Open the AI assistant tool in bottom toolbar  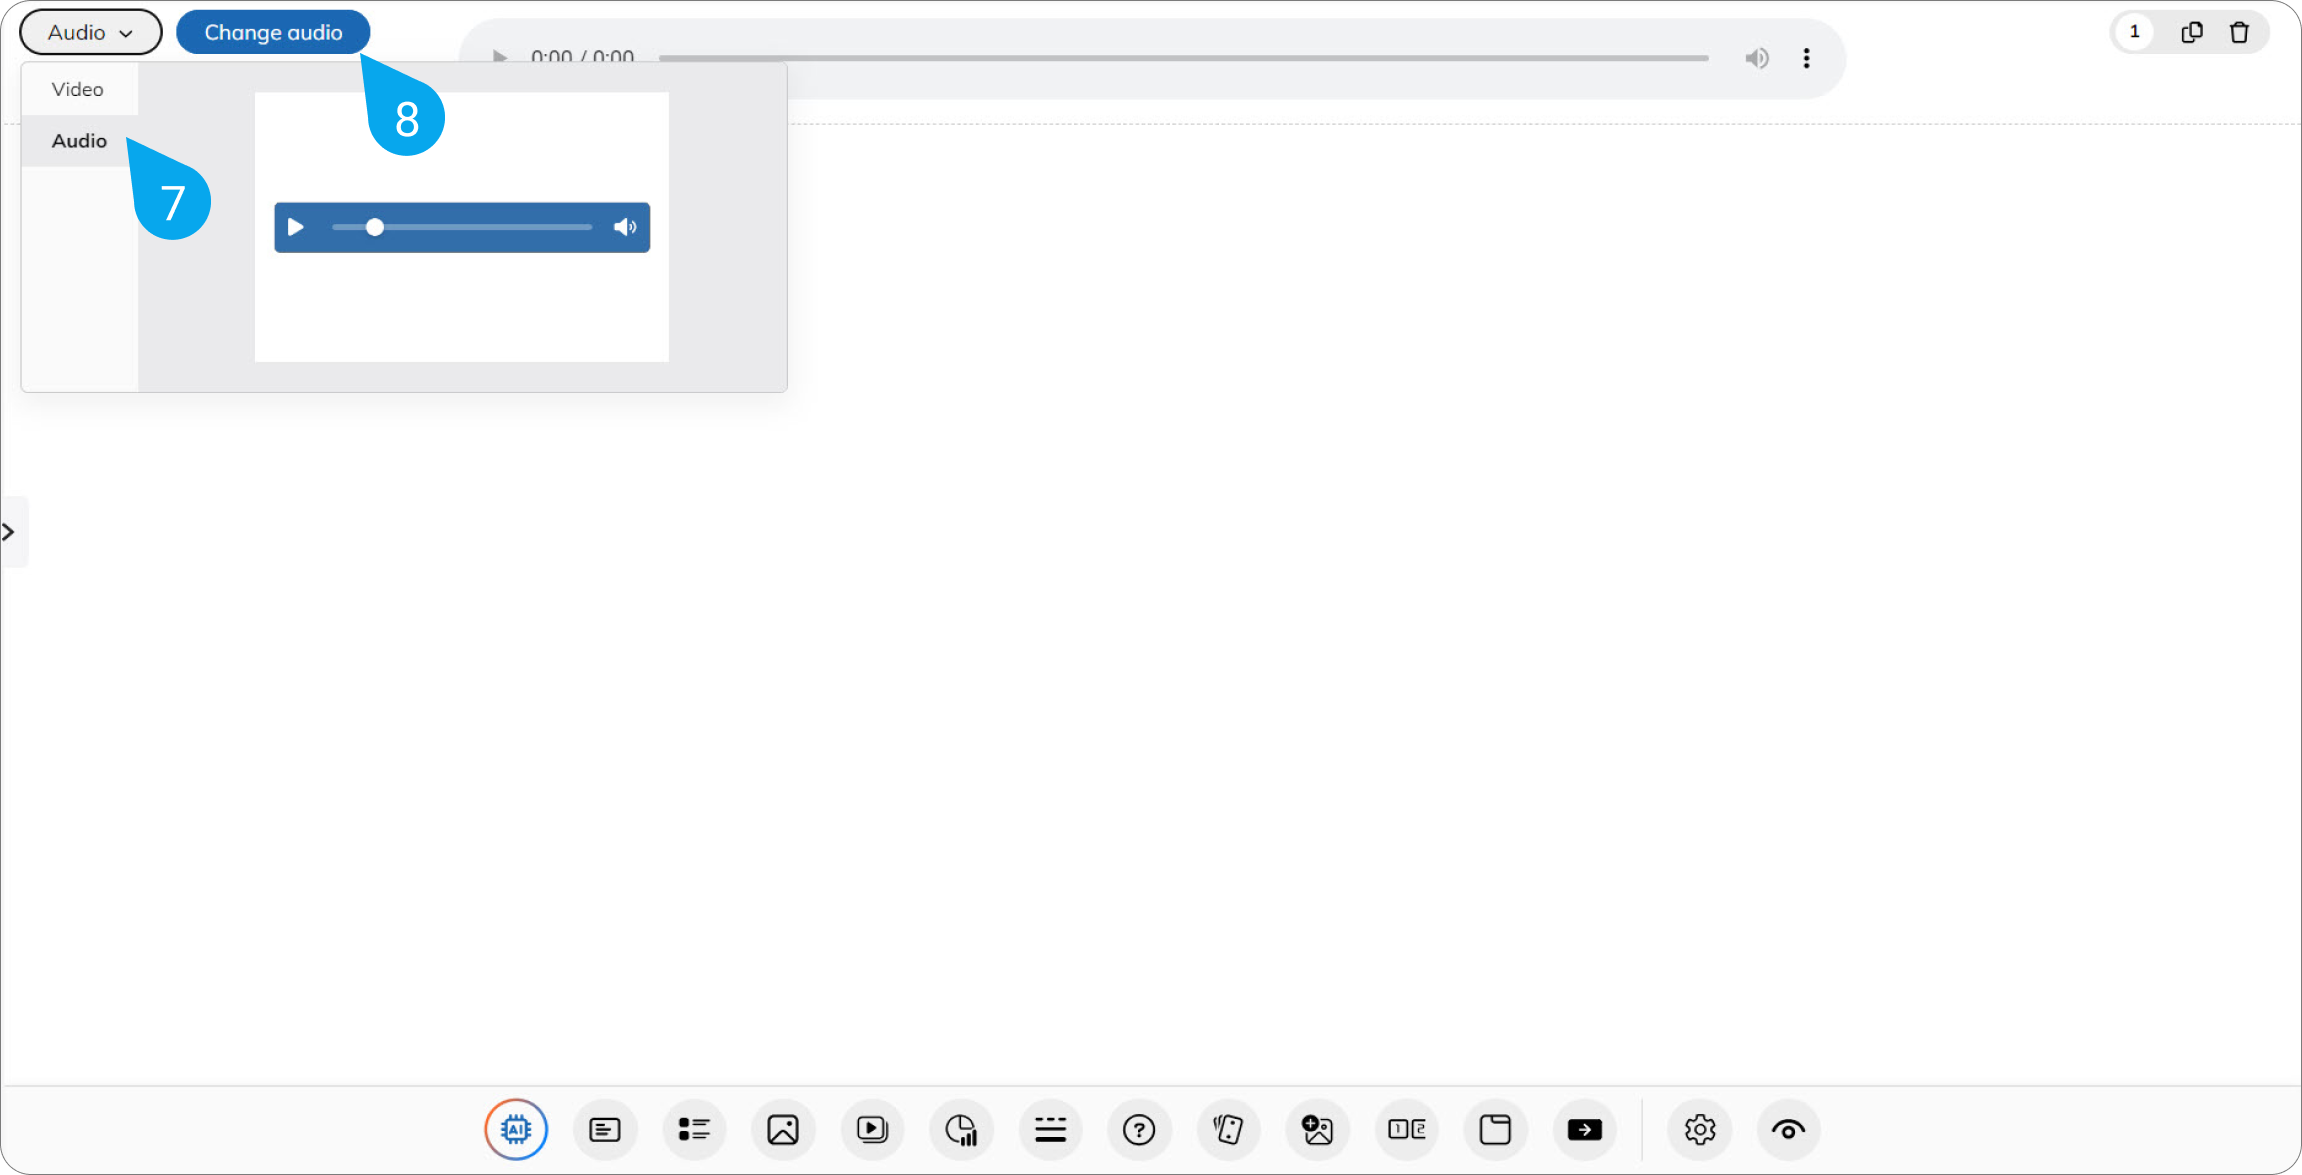[x=516, y=1130]
